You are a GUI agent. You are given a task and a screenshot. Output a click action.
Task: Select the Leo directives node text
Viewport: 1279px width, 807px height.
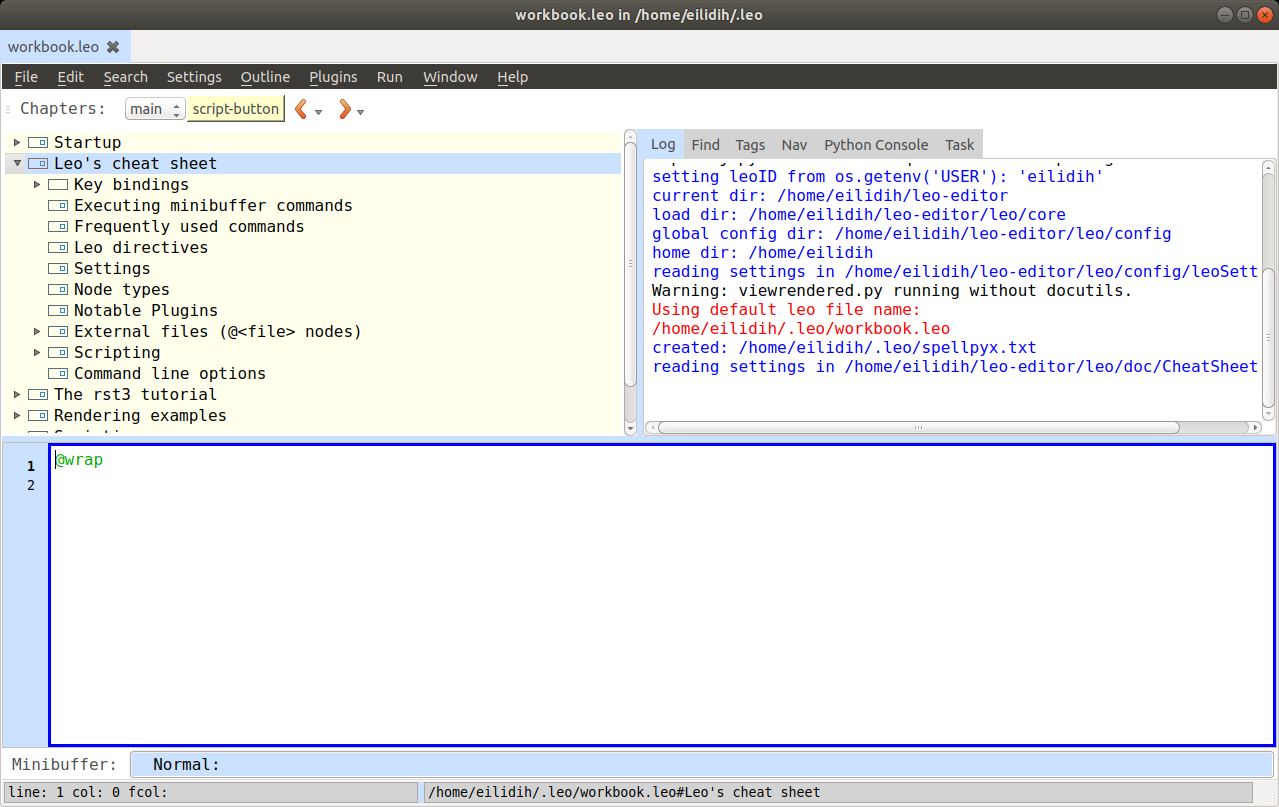click(141, 248)
